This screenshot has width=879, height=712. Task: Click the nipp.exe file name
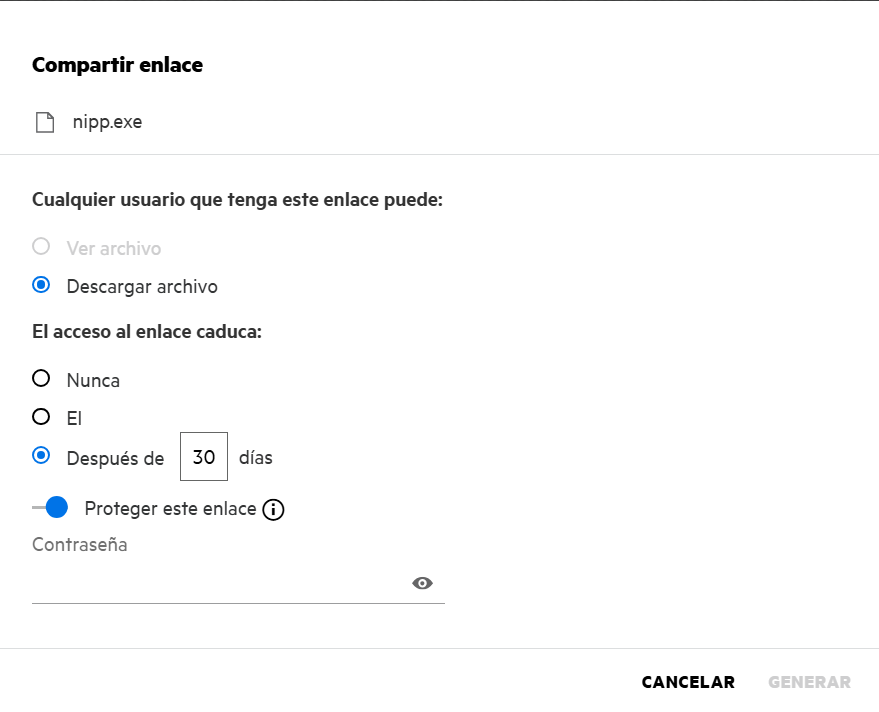tap(107, 123)
